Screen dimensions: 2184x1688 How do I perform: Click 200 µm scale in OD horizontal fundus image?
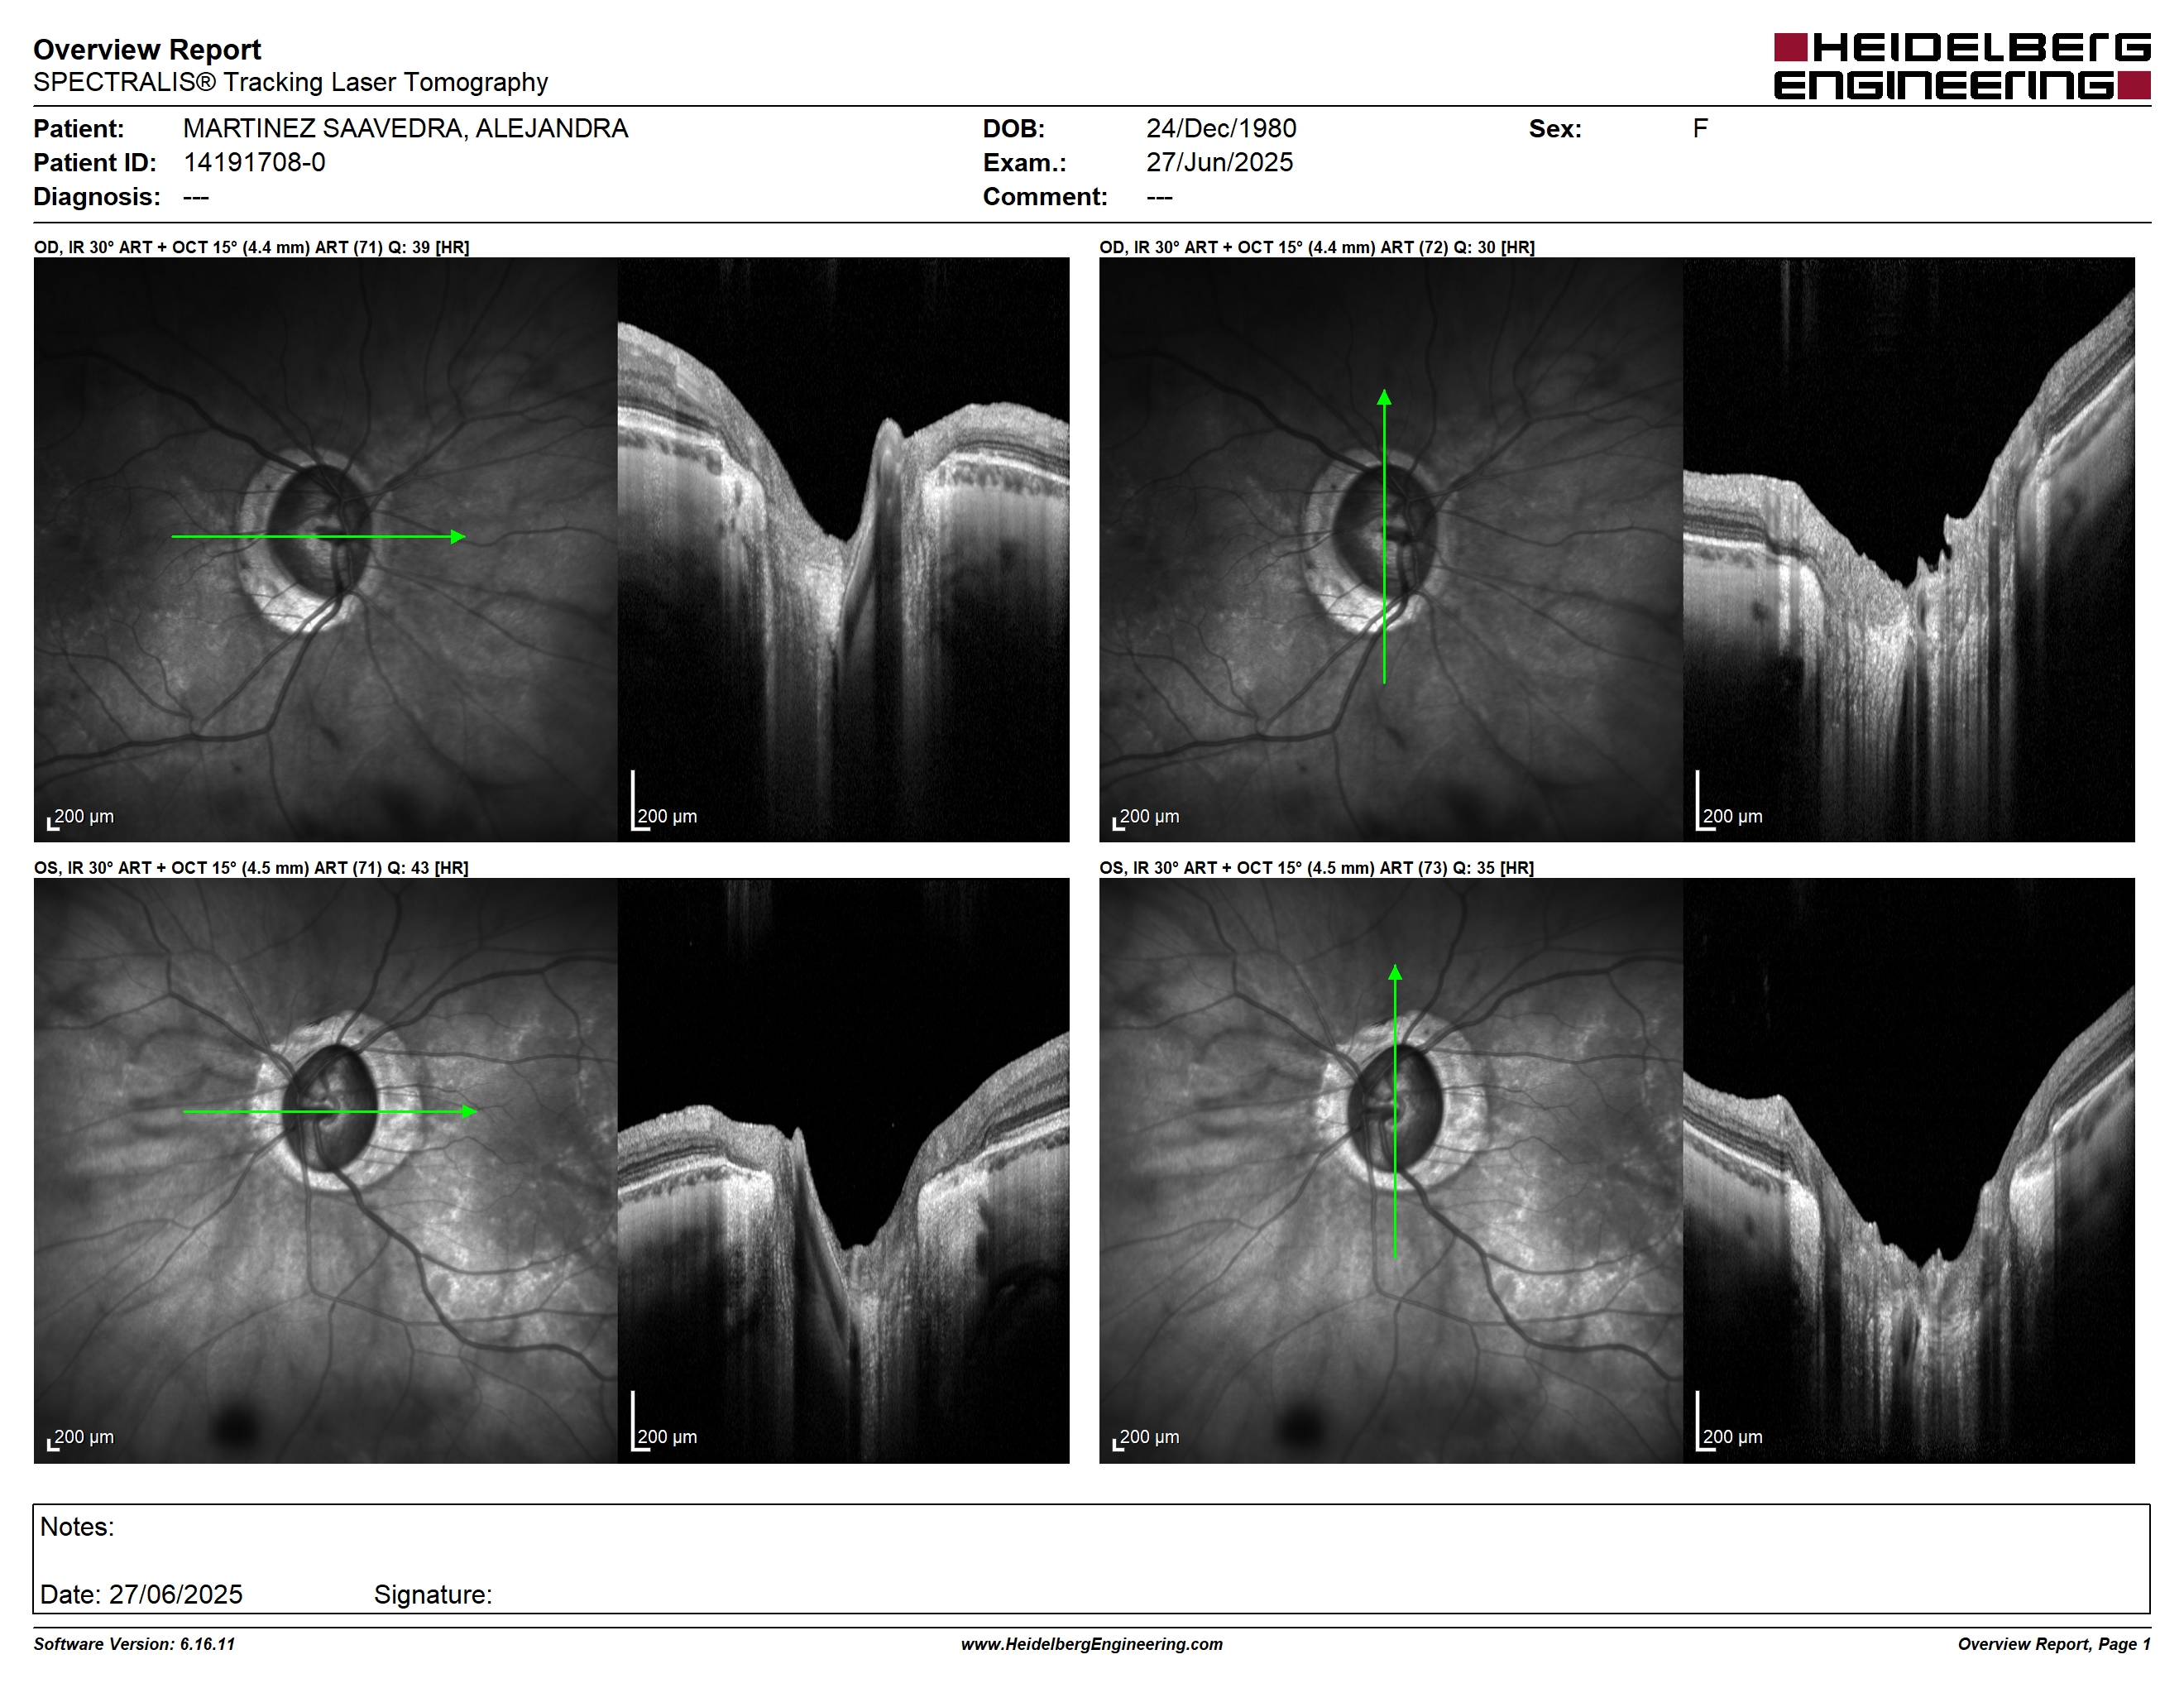pyautogui.click(x=81, y=818)
